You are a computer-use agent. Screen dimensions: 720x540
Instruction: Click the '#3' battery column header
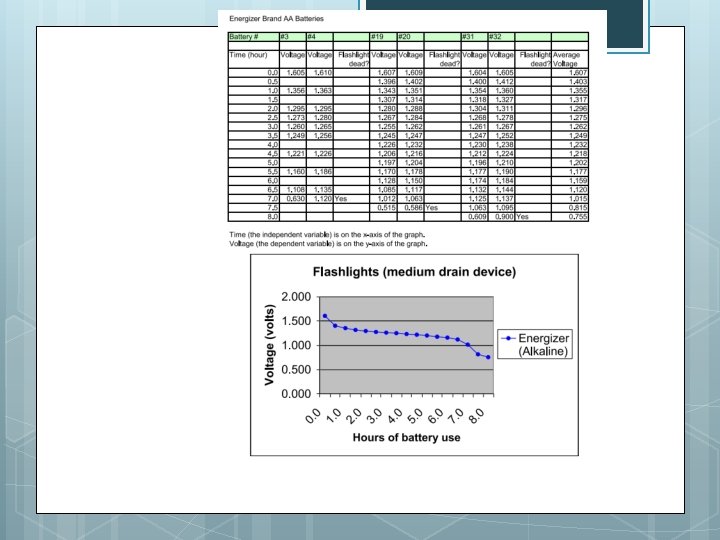pyautogui.click(x=292, y=37)
